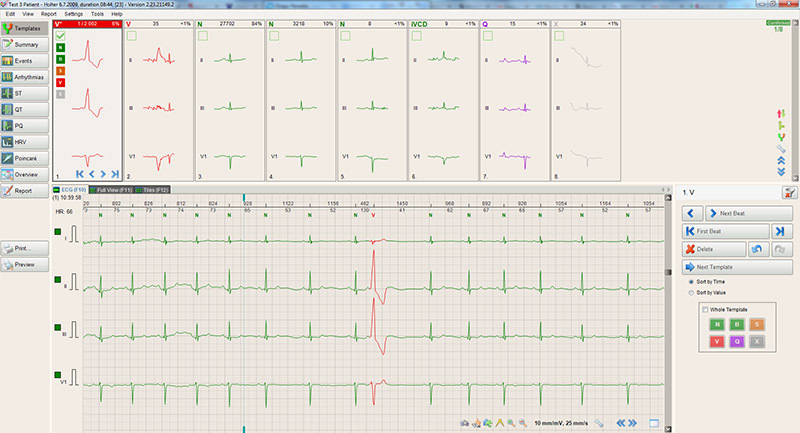Viewport: 800px width, 433px height.
Task: Click the Print... button
Action: click(x=24, y=248)
